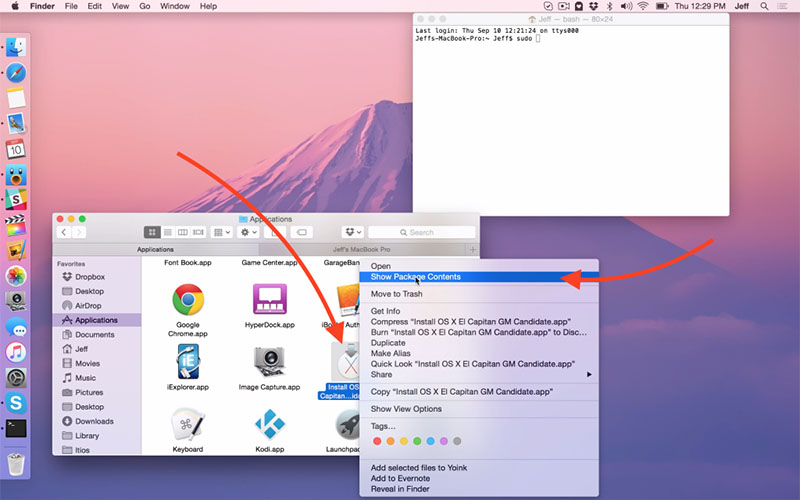
Task: Open Spotlight search magnifier in menu bar
Action: (x=764, y=6)
